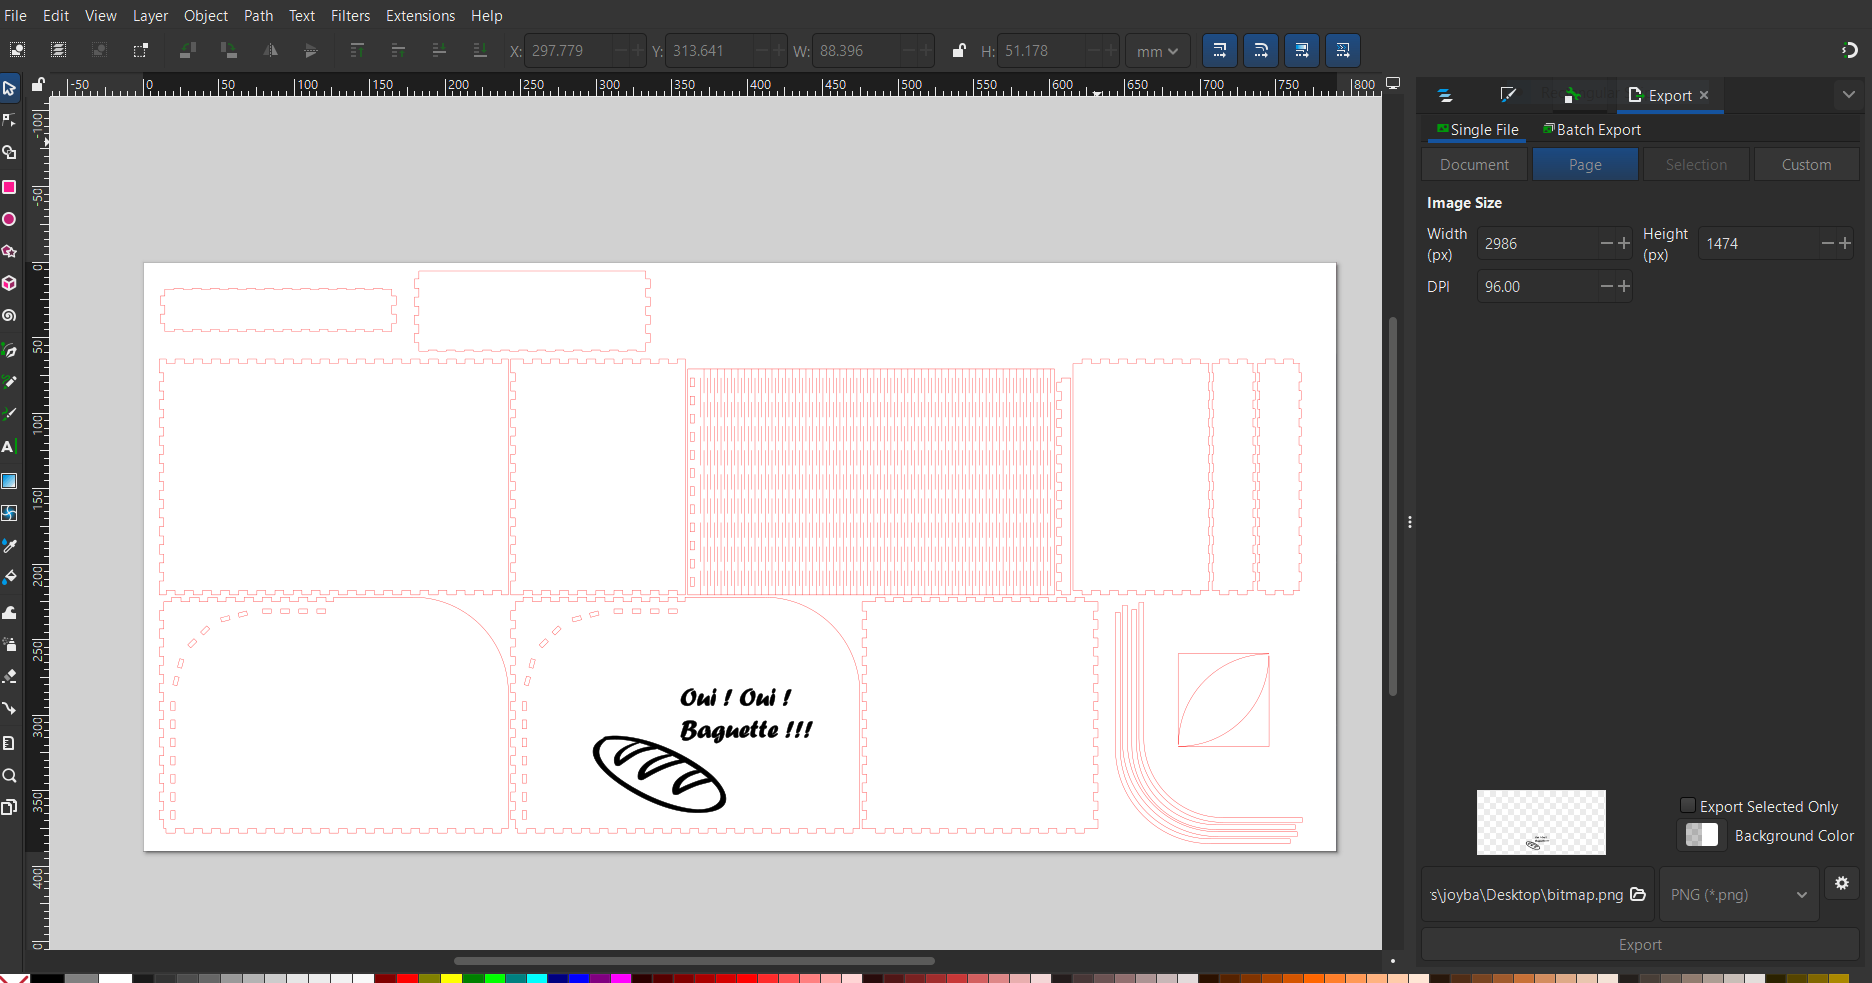Enable Export Selected Only checkbox
Screen dimensions: 1872x983
click(1688, 806)
